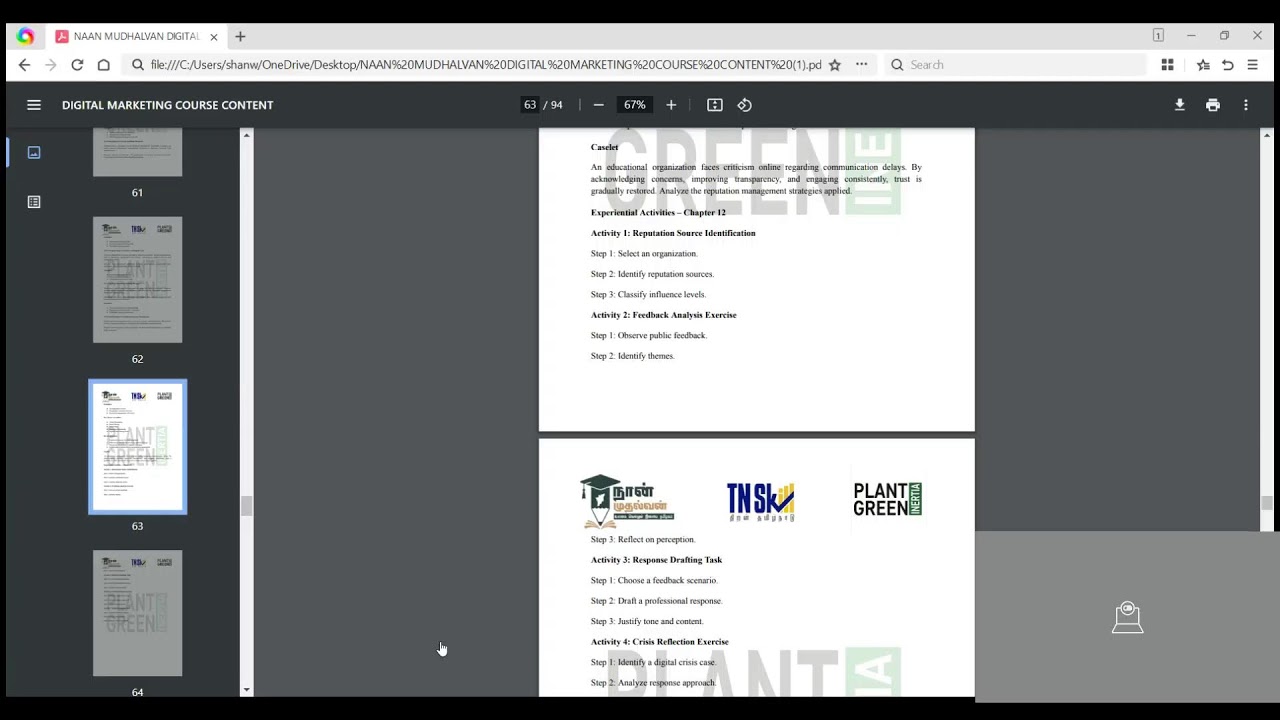The height and width of the screenshot is (720, 1280).
Task: Click Experiential Activities – Chapter 12 heading
Action: pos(658,212)
